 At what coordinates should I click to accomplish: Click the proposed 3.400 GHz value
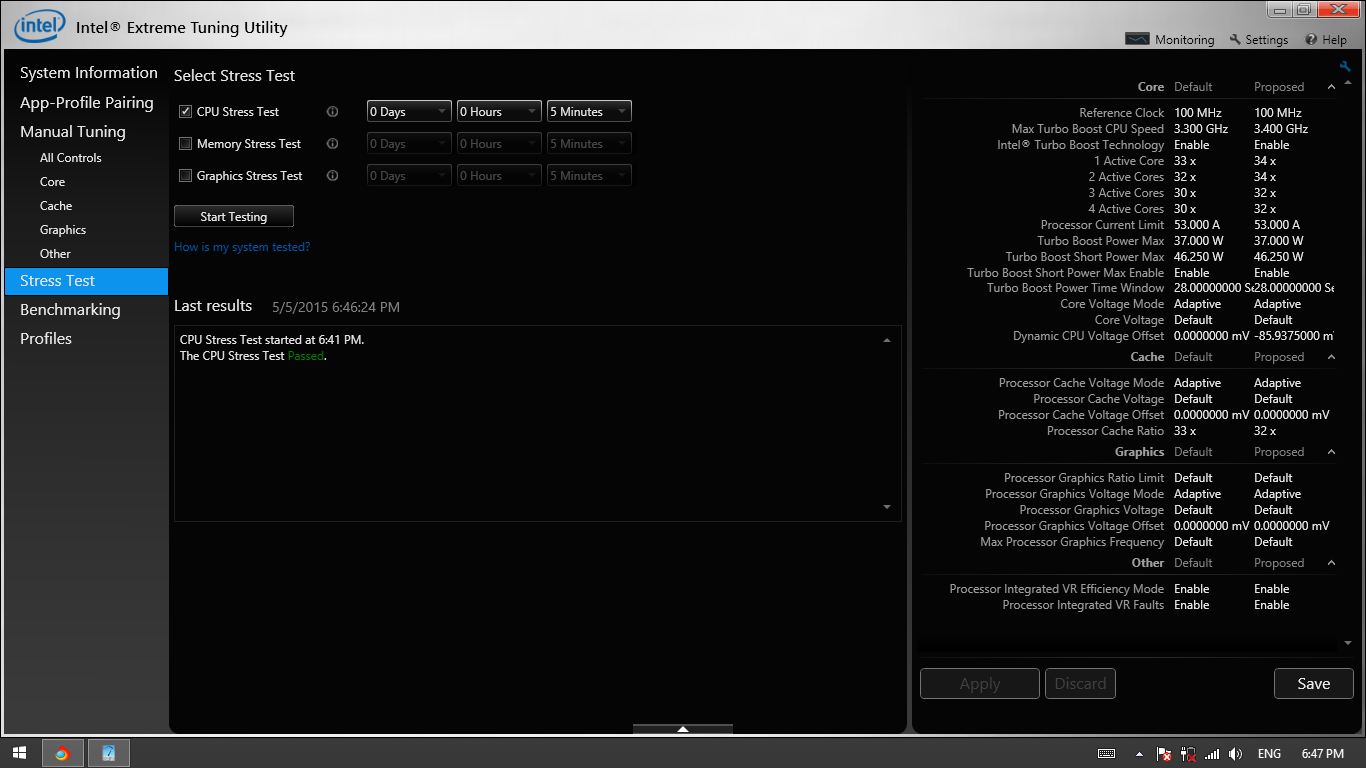[1281, 129]
